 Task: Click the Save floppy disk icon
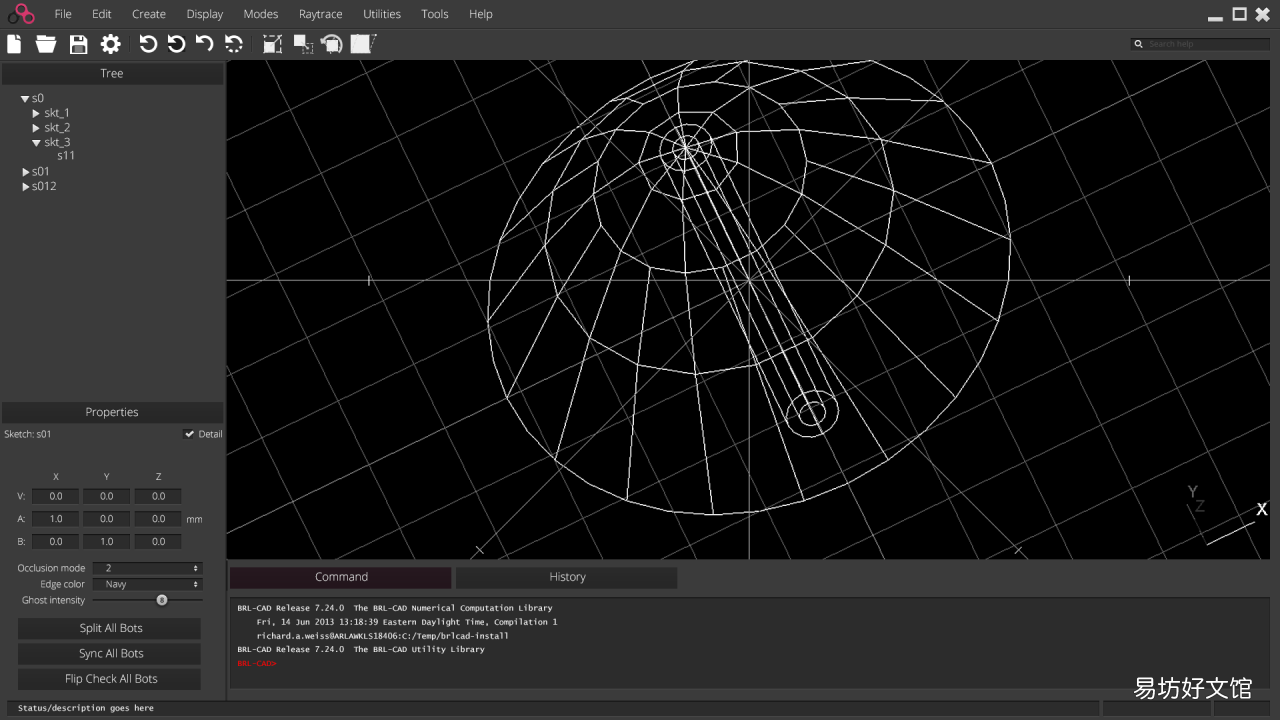tap(78, 44)
